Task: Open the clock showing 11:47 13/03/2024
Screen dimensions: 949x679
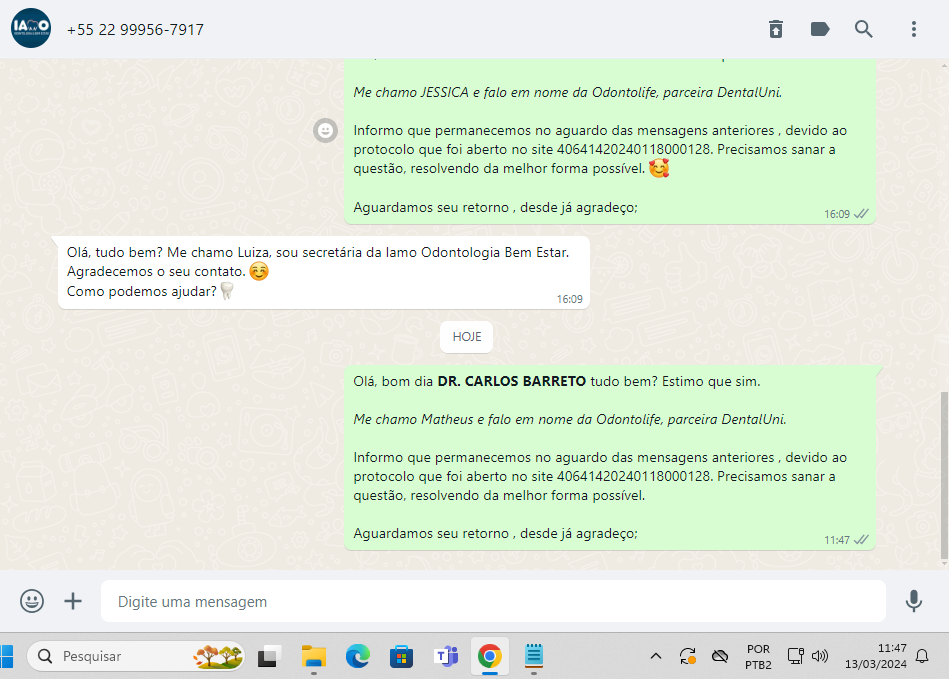Action: [x=876, y=656]
